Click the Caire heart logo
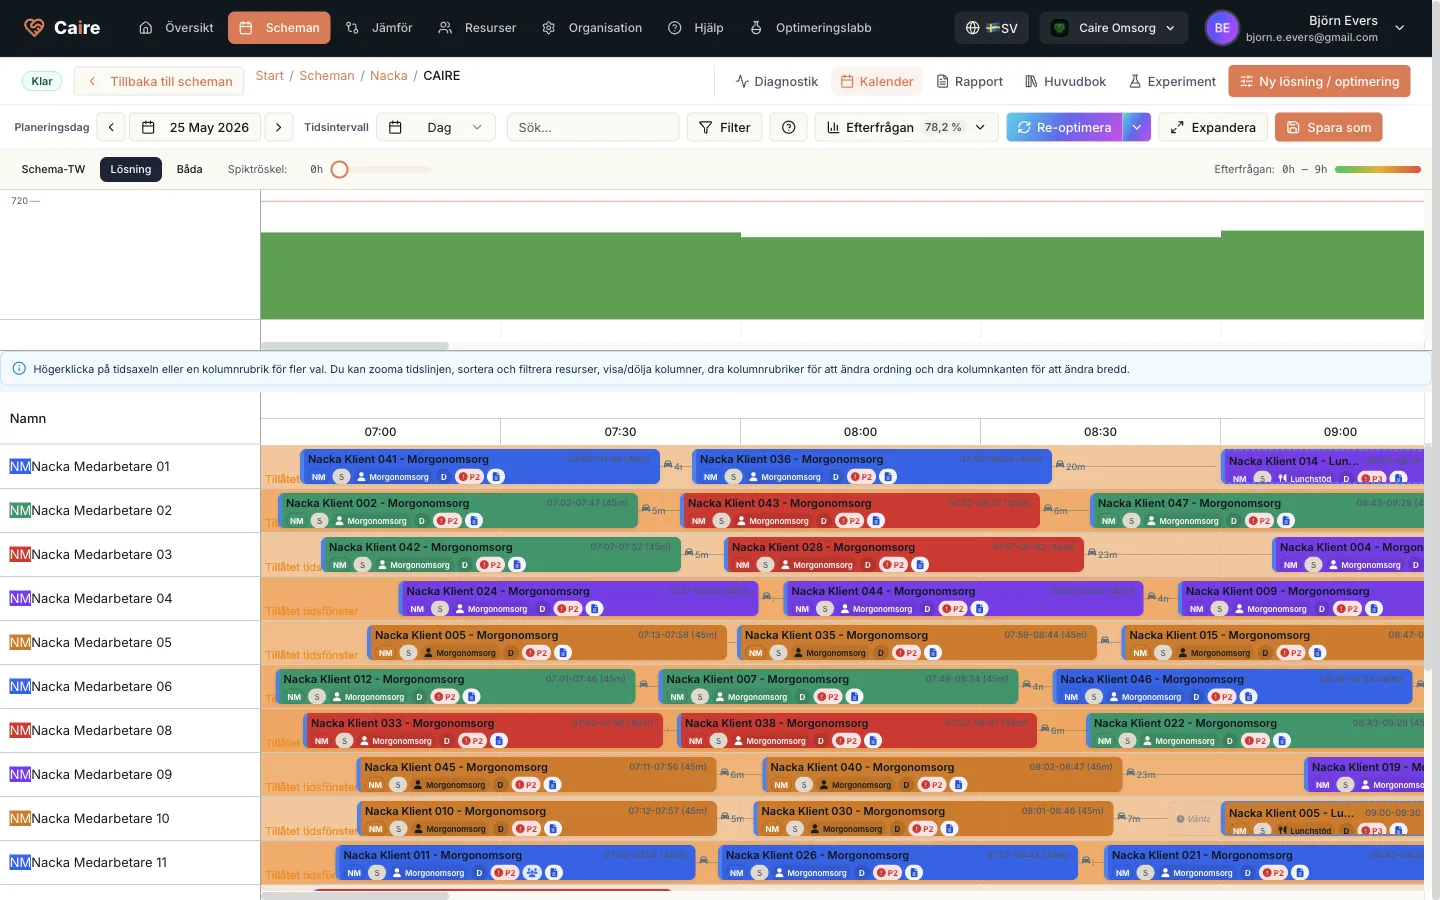The height and width of the screenshot is (900, 1440). (34, 28)
